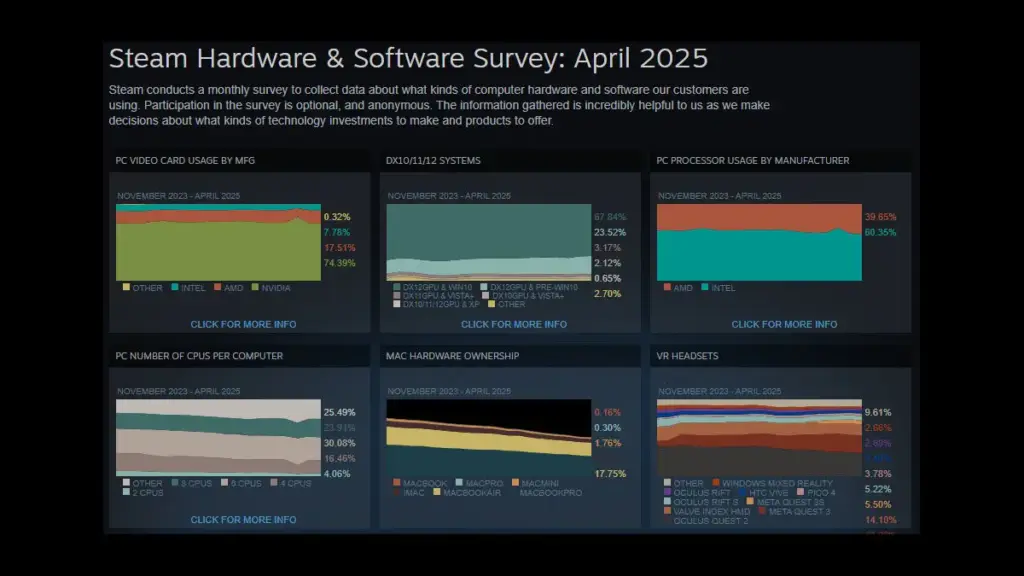The height and width of the screenshot is (576, 1024).
Task: Click AMD legend swatch in processor chart
Action: [667, 287]
